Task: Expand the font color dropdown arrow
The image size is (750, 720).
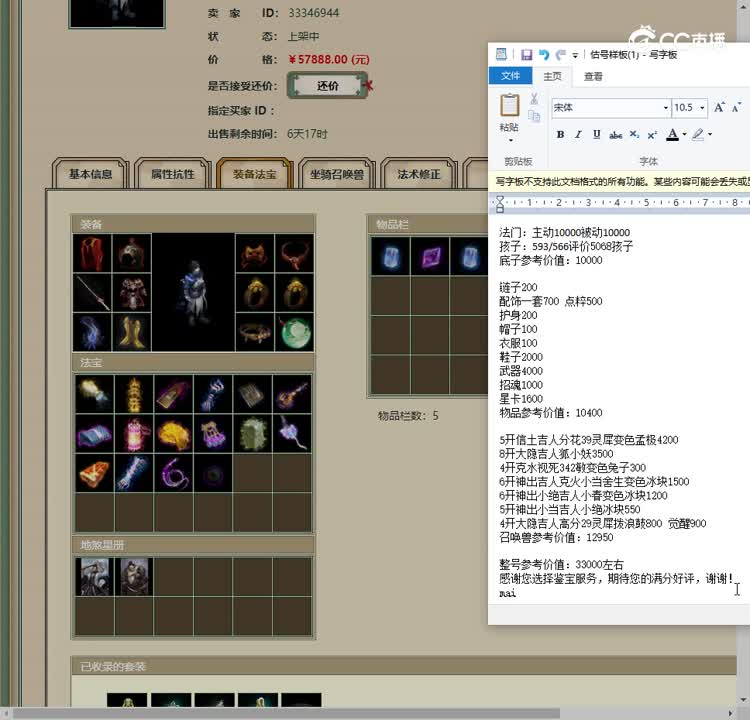Action: (684, 135)
